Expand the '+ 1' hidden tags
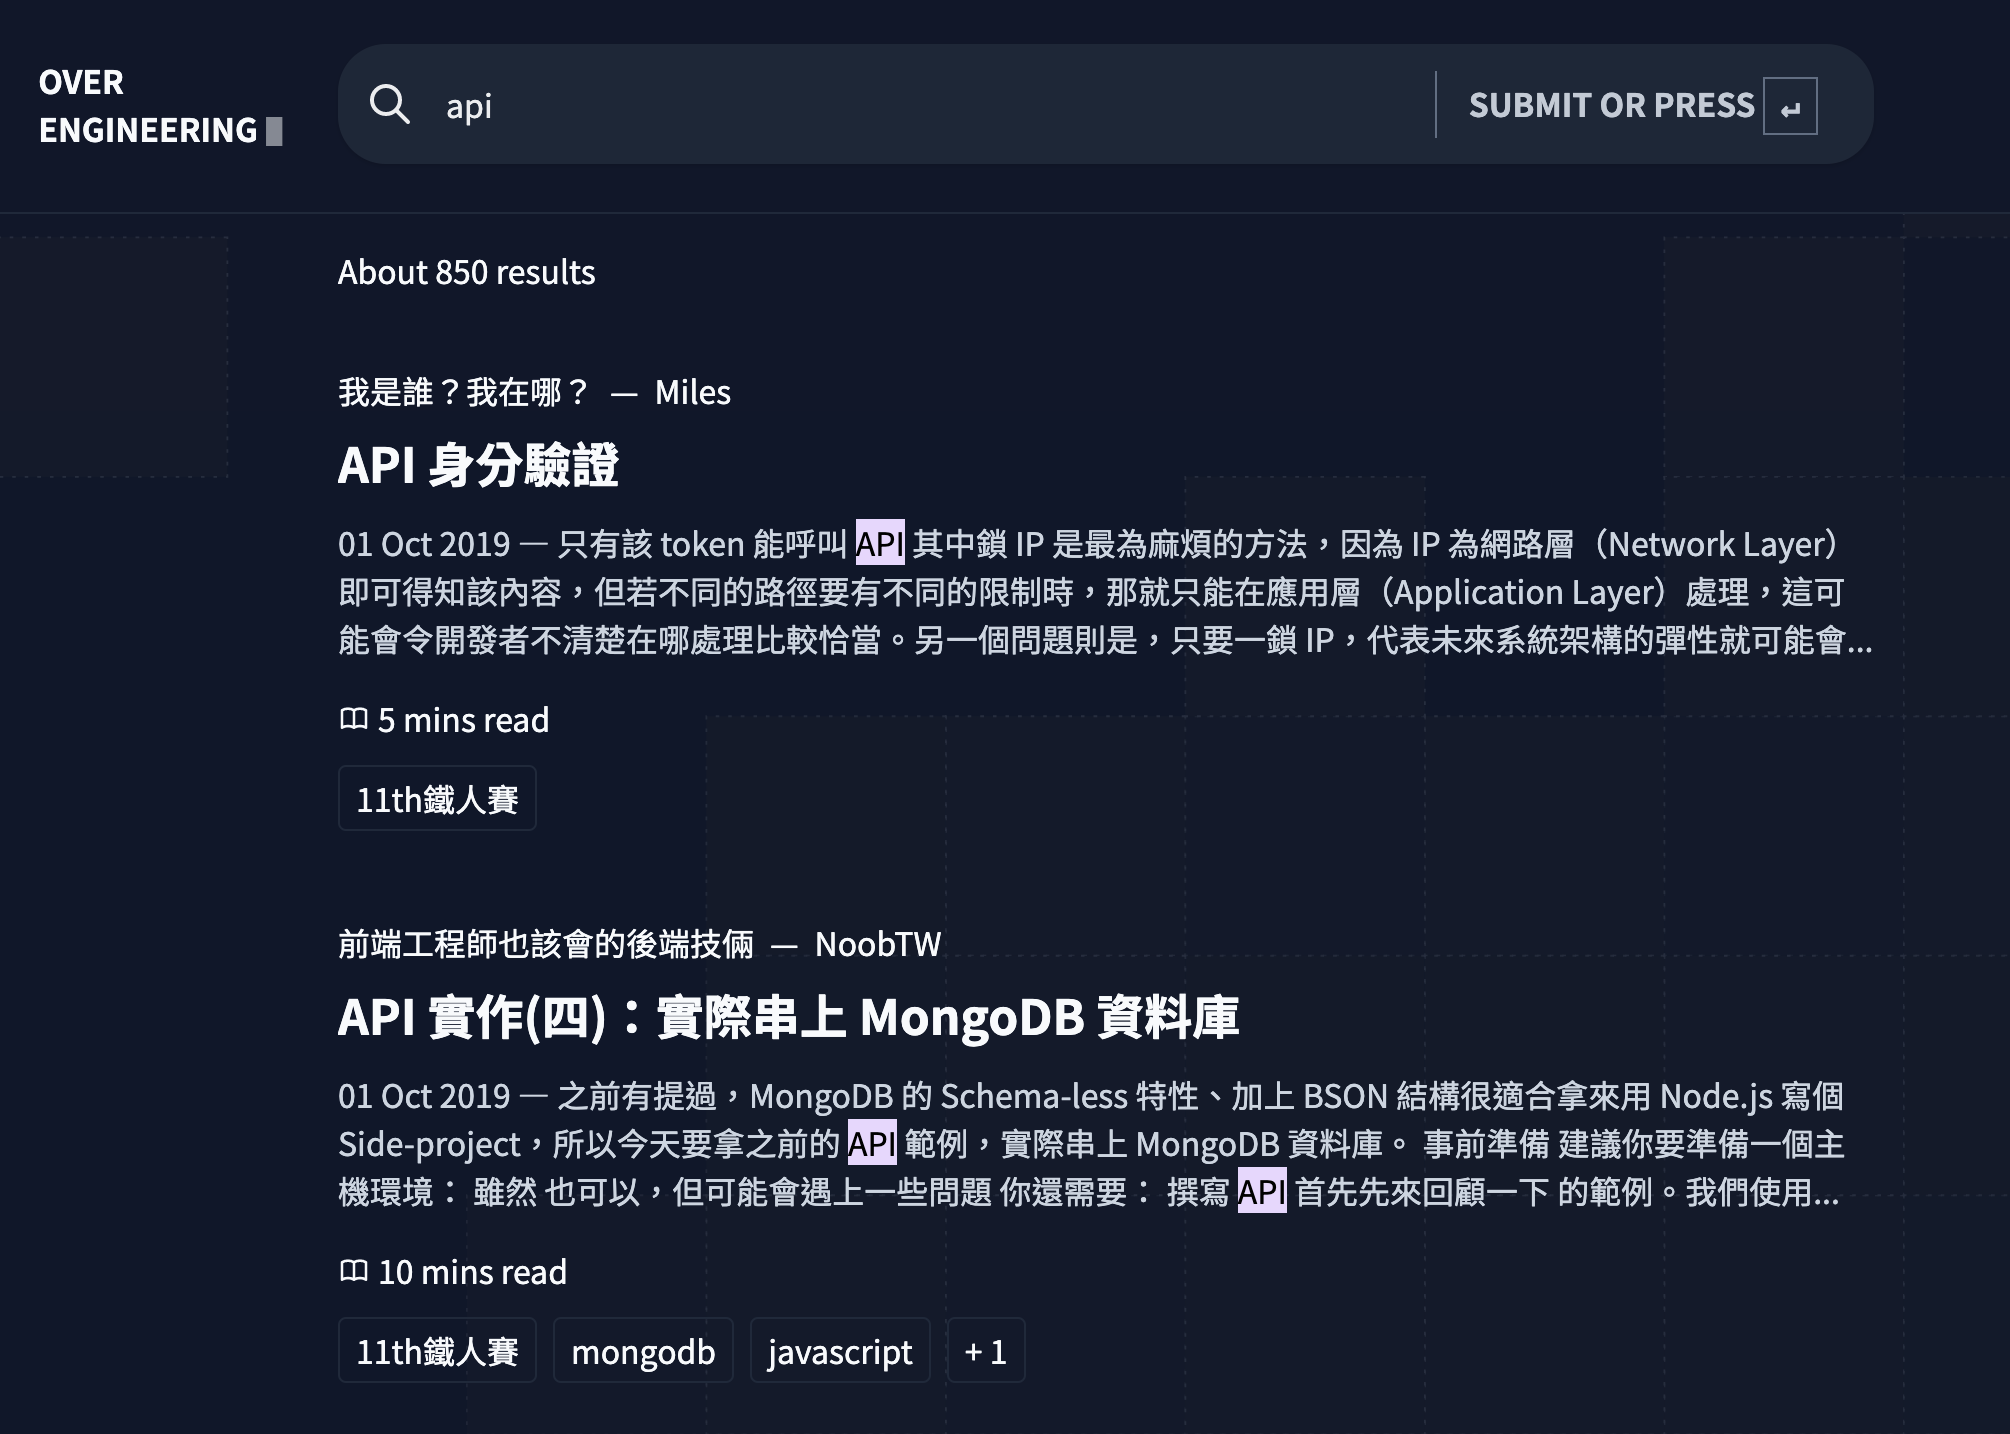2010x1434 pixels. point(985,1351)
